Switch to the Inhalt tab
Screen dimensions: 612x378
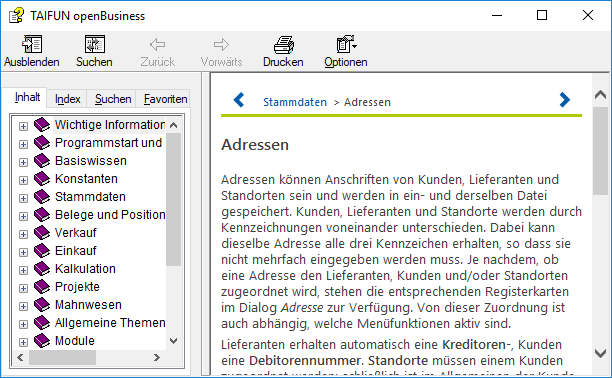pos(27,97)
